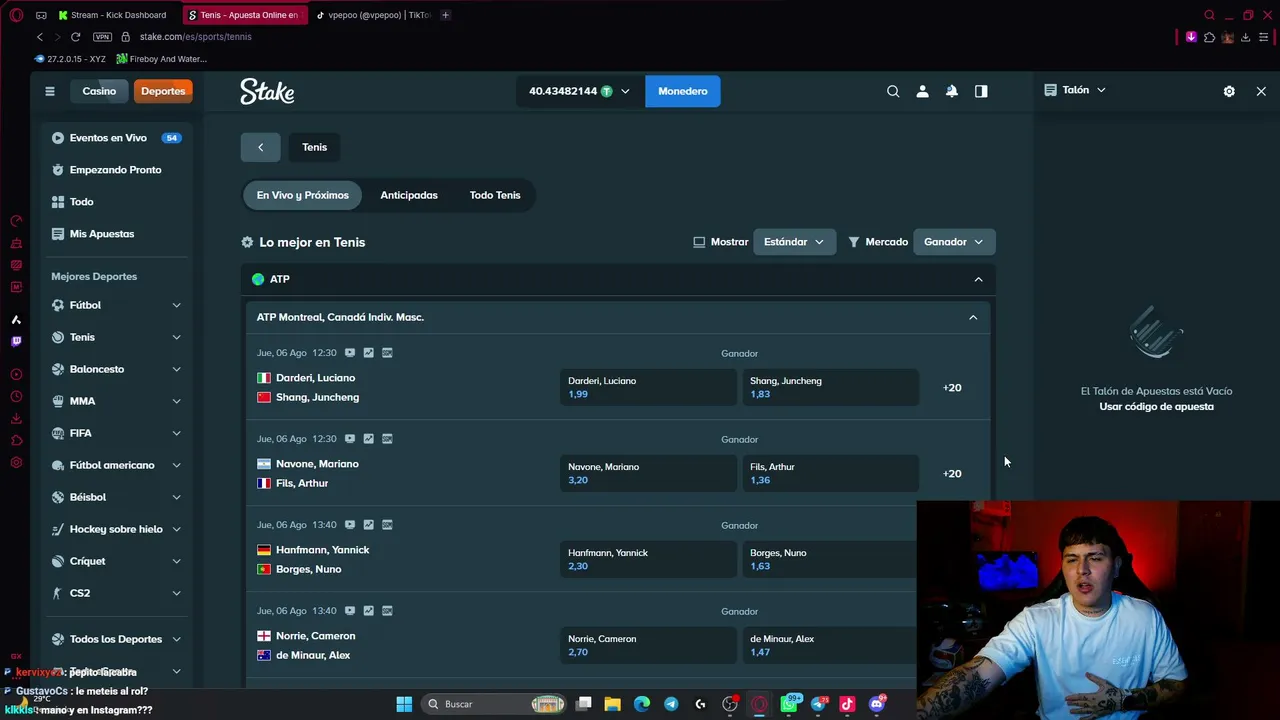Switch to the Stream - Kick Dashboard tab
The height and width of the screenshot is (720, 1280).
tap(112, 15)
